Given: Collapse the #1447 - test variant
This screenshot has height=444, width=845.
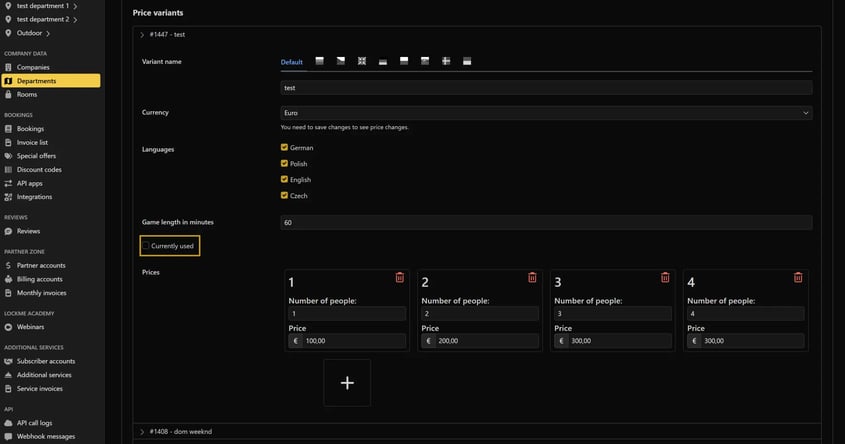Looking at the screenshot, I should [142, 35].
